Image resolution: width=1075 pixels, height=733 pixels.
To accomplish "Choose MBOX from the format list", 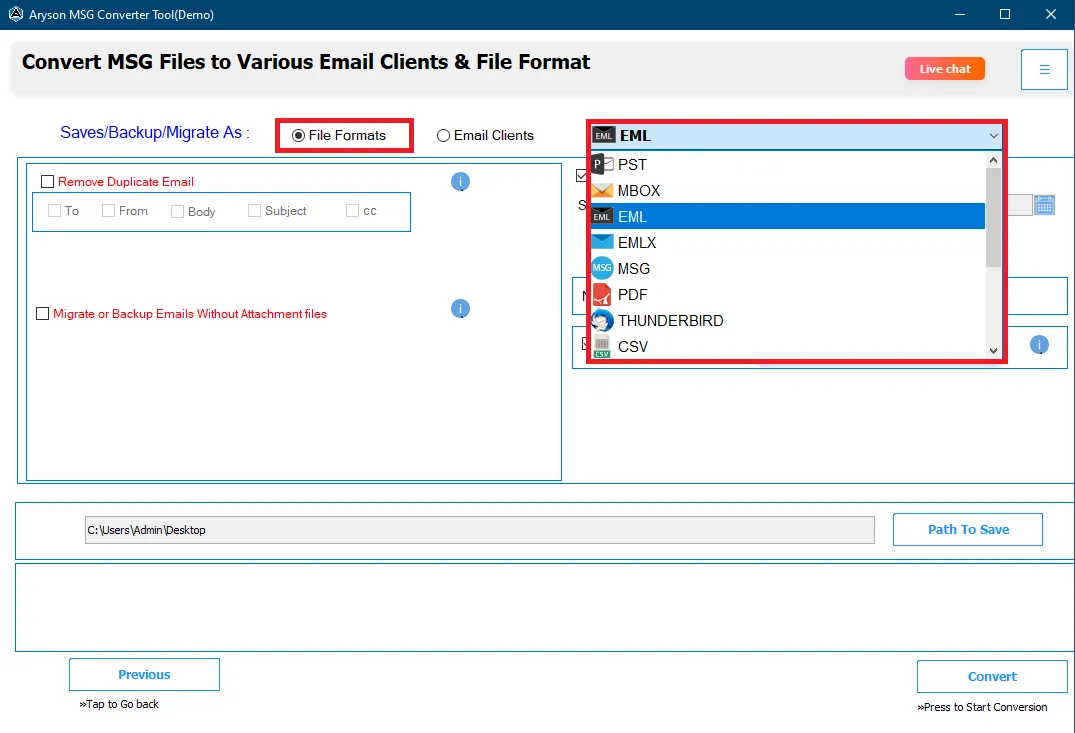I will pos(788,191).
